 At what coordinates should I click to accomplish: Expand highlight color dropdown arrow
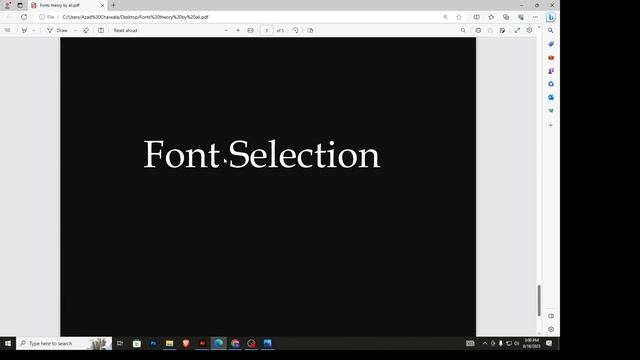(x=34, y=30)
